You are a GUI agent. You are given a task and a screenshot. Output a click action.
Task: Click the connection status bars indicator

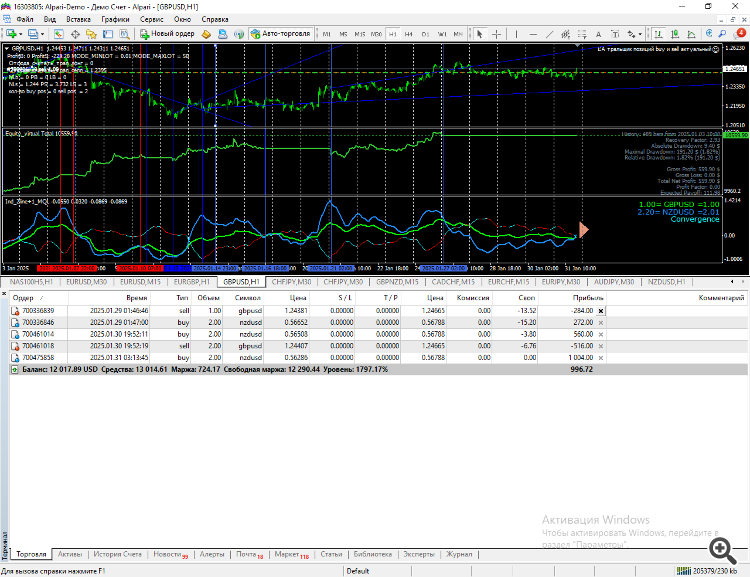tap(683, 571)
